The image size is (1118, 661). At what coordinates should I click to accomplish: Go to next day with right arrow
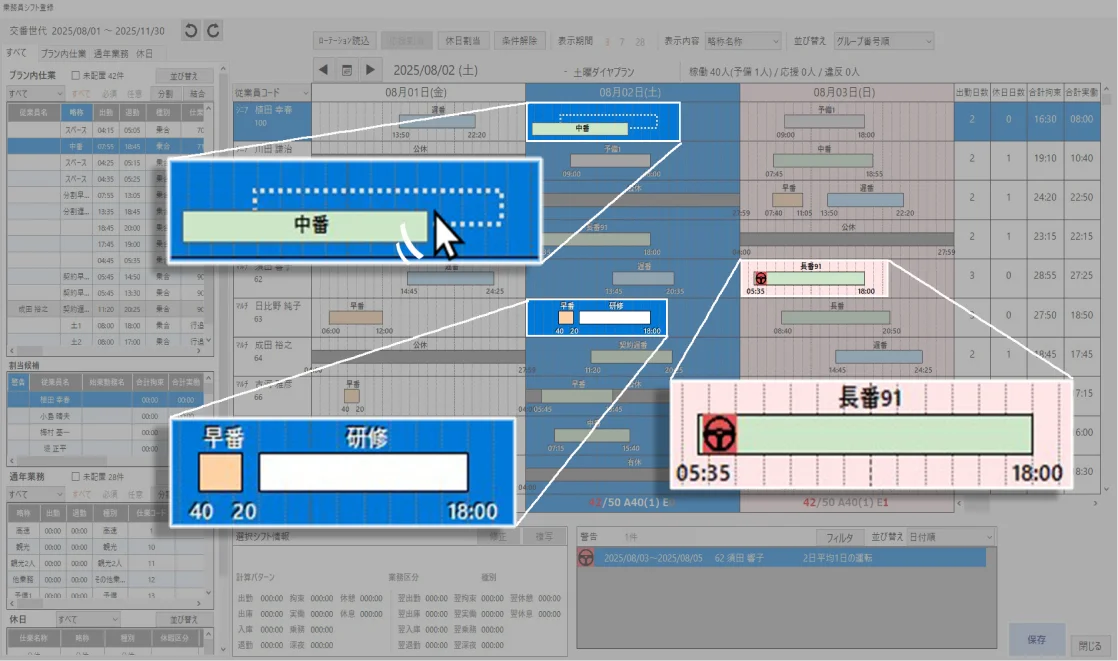370,70
